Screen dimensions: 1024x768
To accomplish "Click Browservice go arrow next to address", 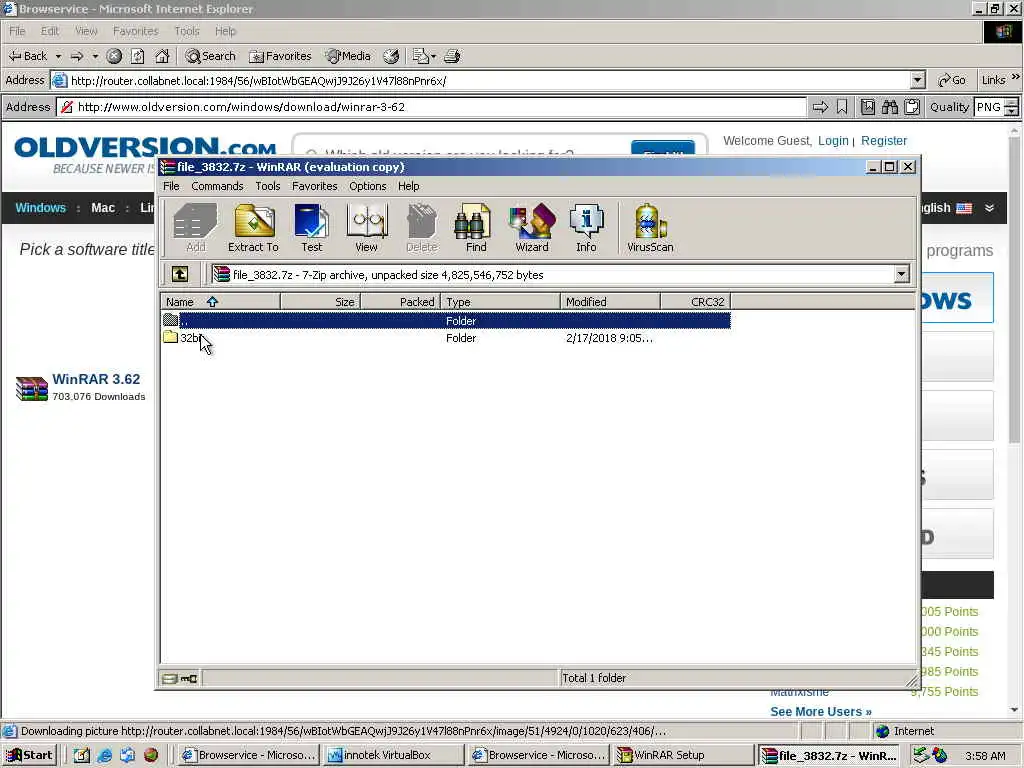I will point(820,107).
